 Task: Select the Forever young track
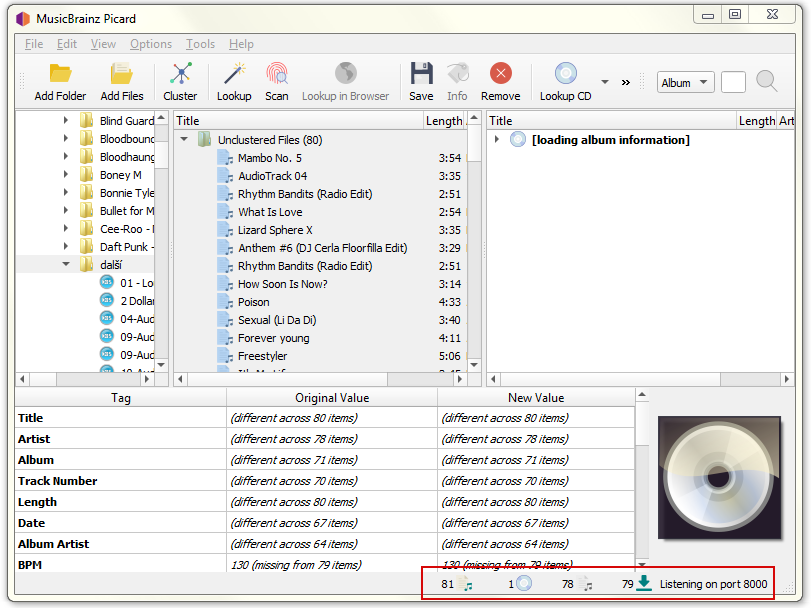(274, 338)
